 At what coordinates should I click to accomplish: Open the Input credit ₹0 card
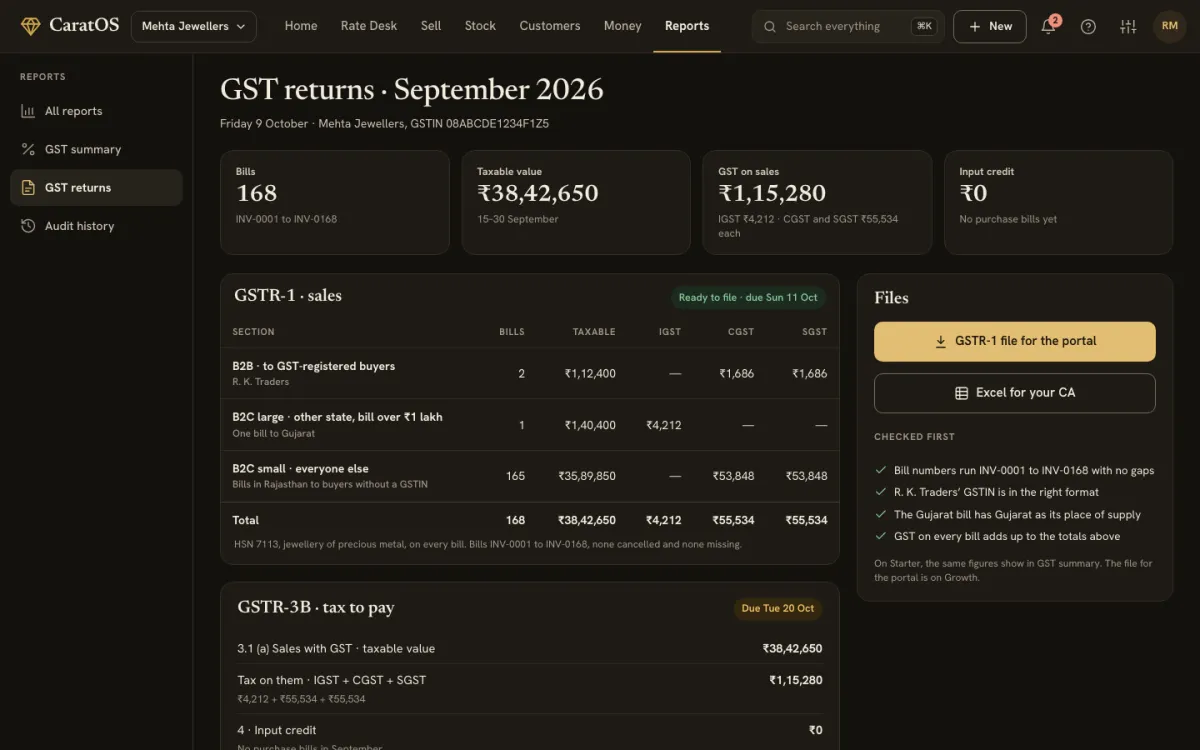click(x=1058, y=202)
